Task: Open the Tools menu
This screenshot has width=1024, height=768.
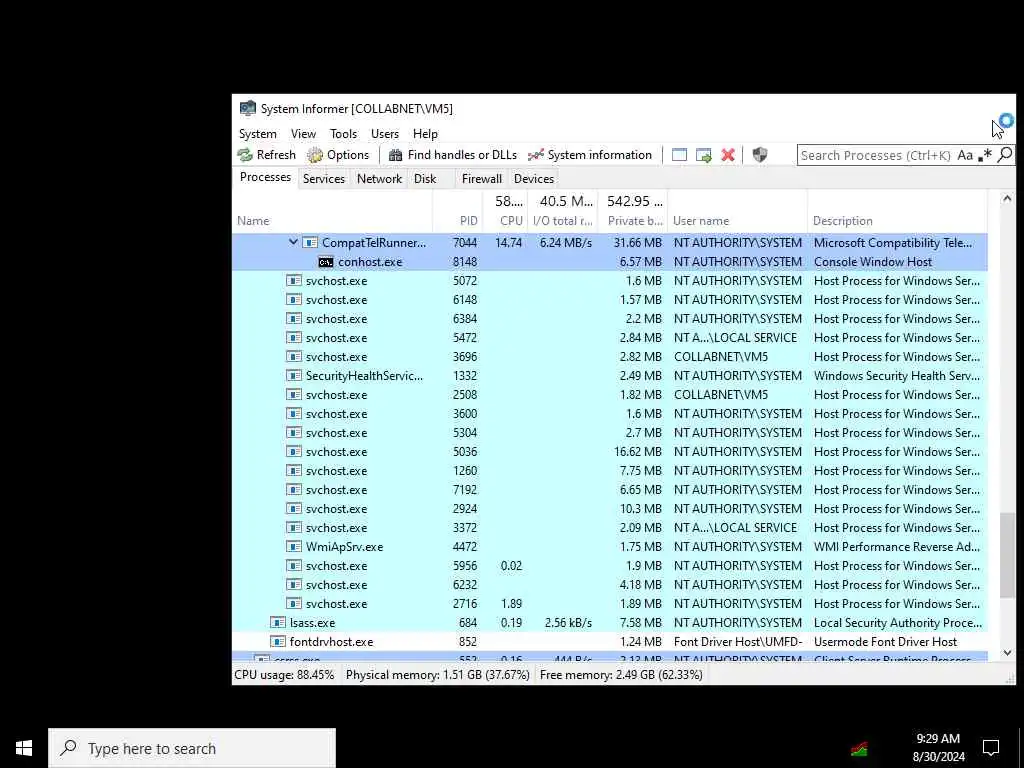Action: tap(343, 134)
